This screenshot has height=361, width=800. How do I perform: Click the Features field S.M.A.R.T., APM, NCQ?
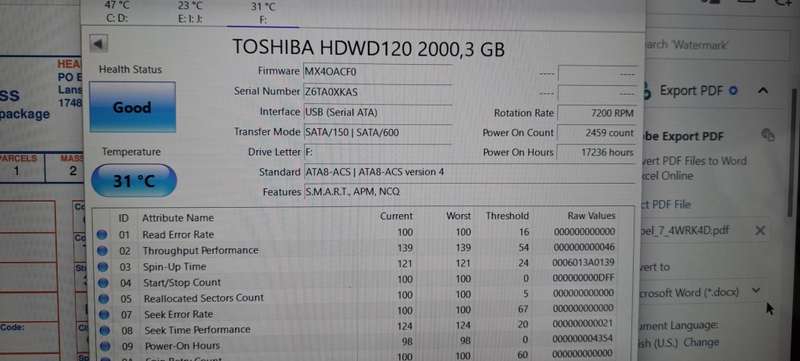click(x=469, y=192)
